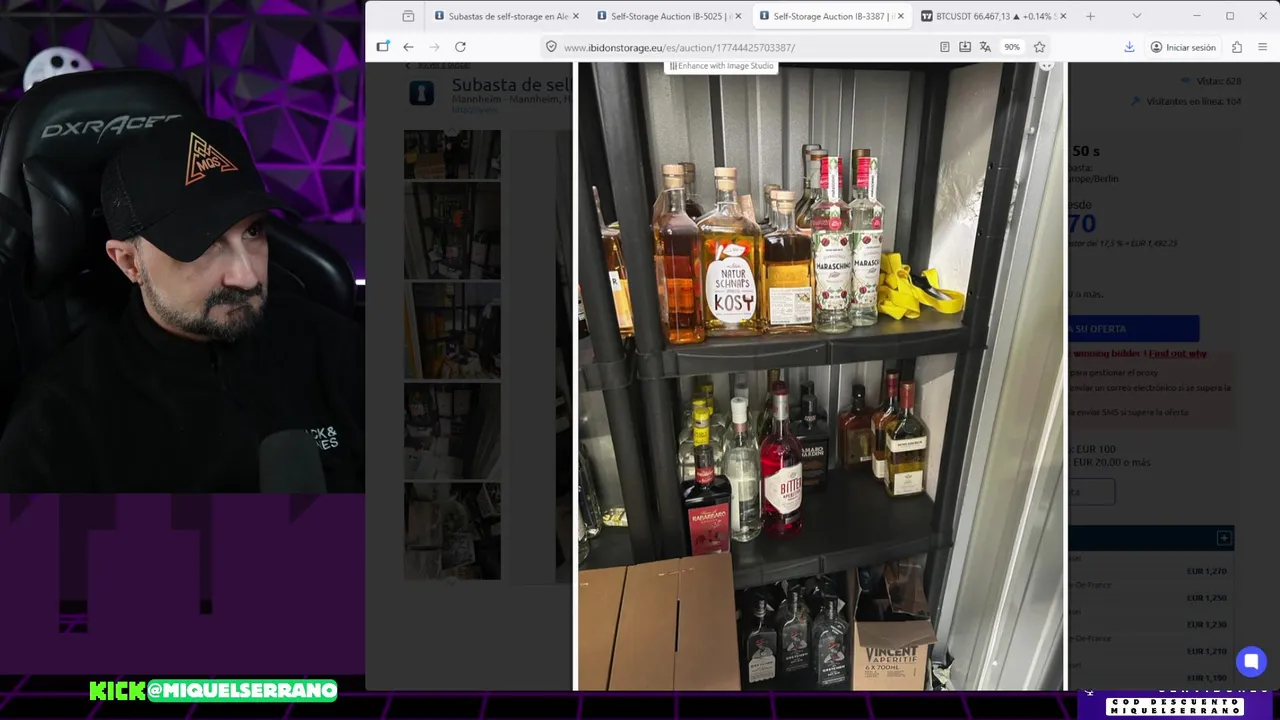Open the extensions puzzle icon
1280x720 pixels.
tap(1237, 47)
